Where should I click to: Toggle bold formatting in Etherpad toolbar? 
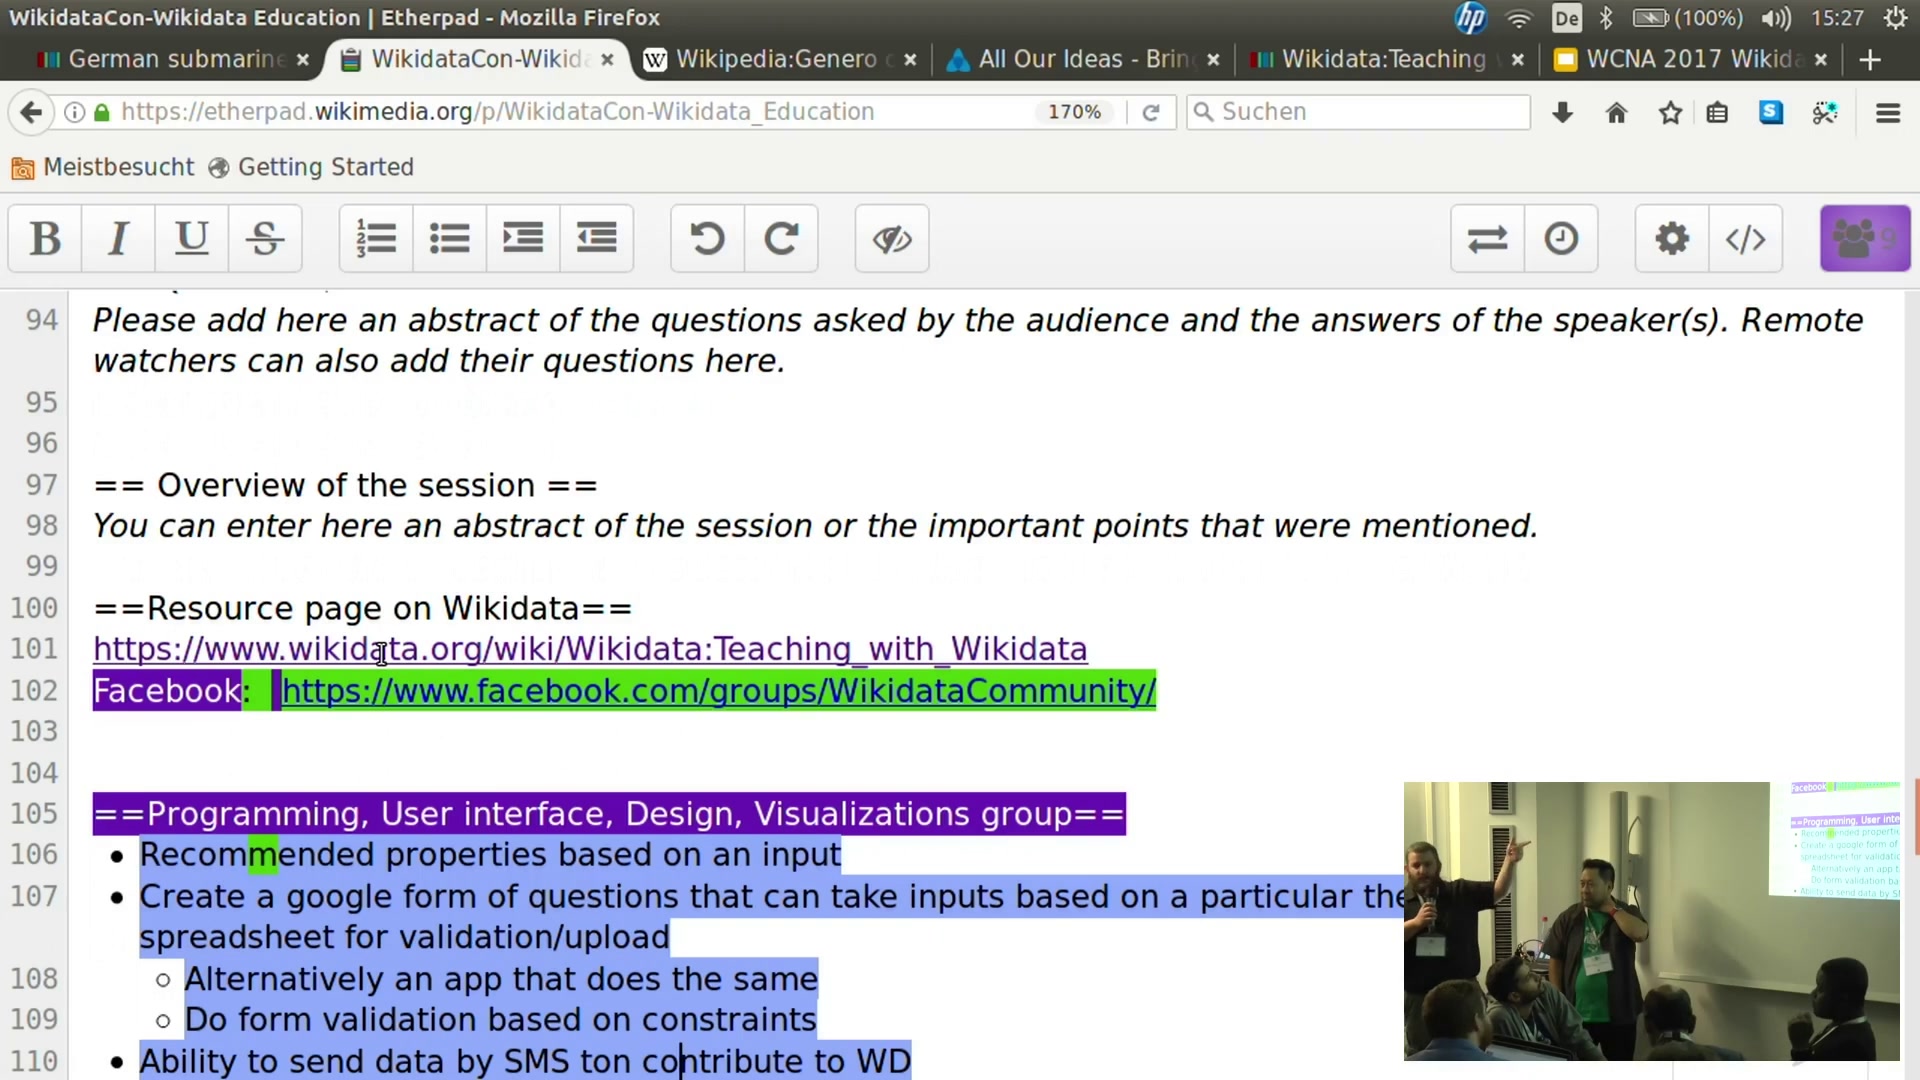pos(45,239)
